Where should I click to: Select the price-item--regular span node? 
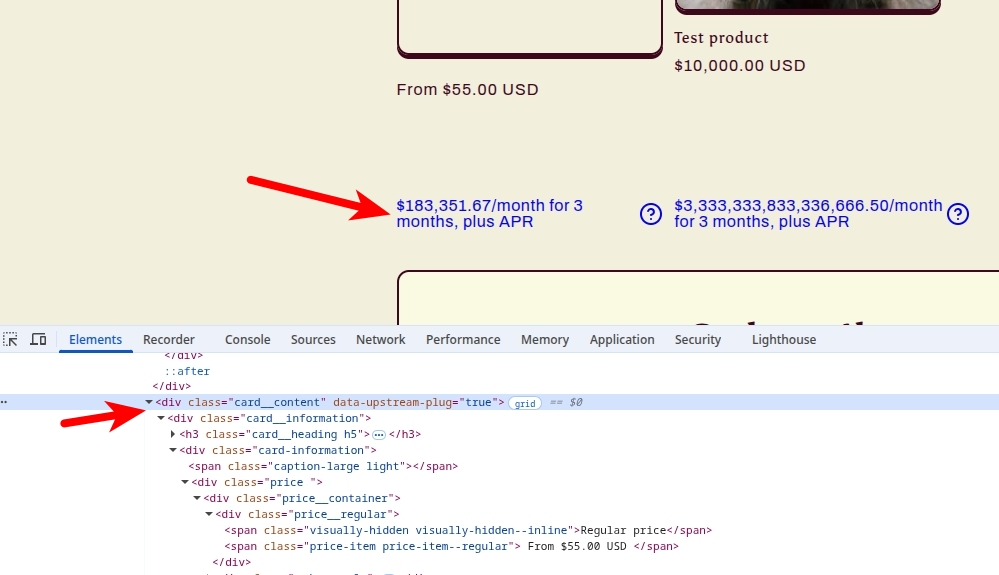click(451, 546)
